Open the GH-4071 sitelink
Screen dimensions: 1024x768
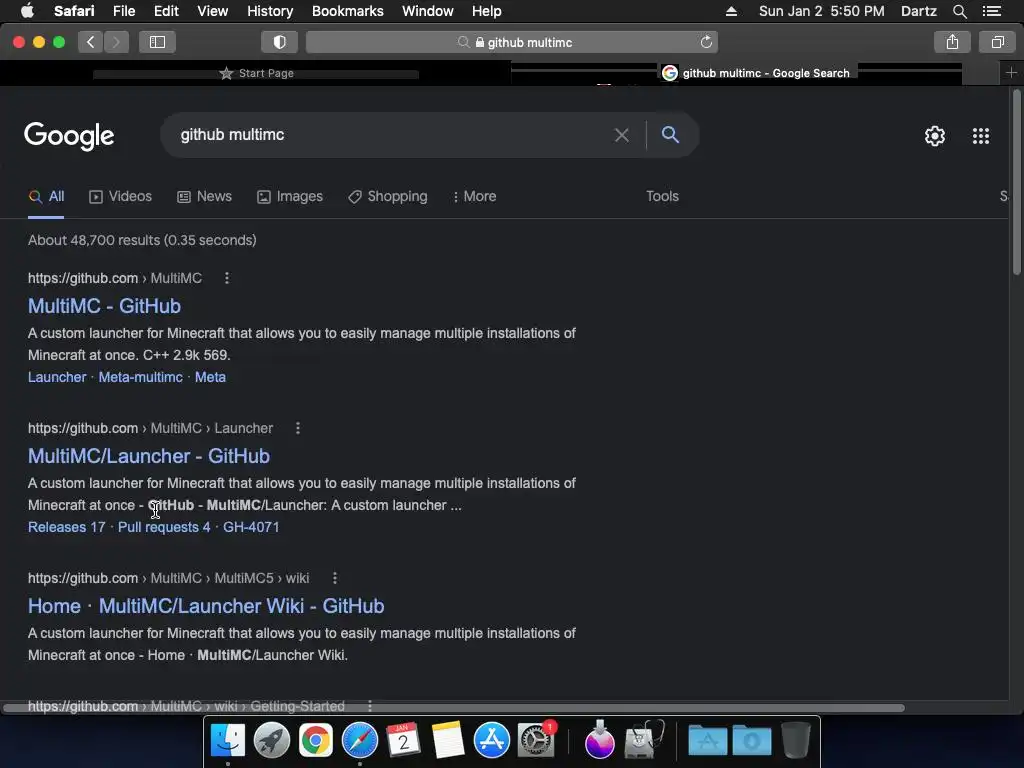[251, 528]
